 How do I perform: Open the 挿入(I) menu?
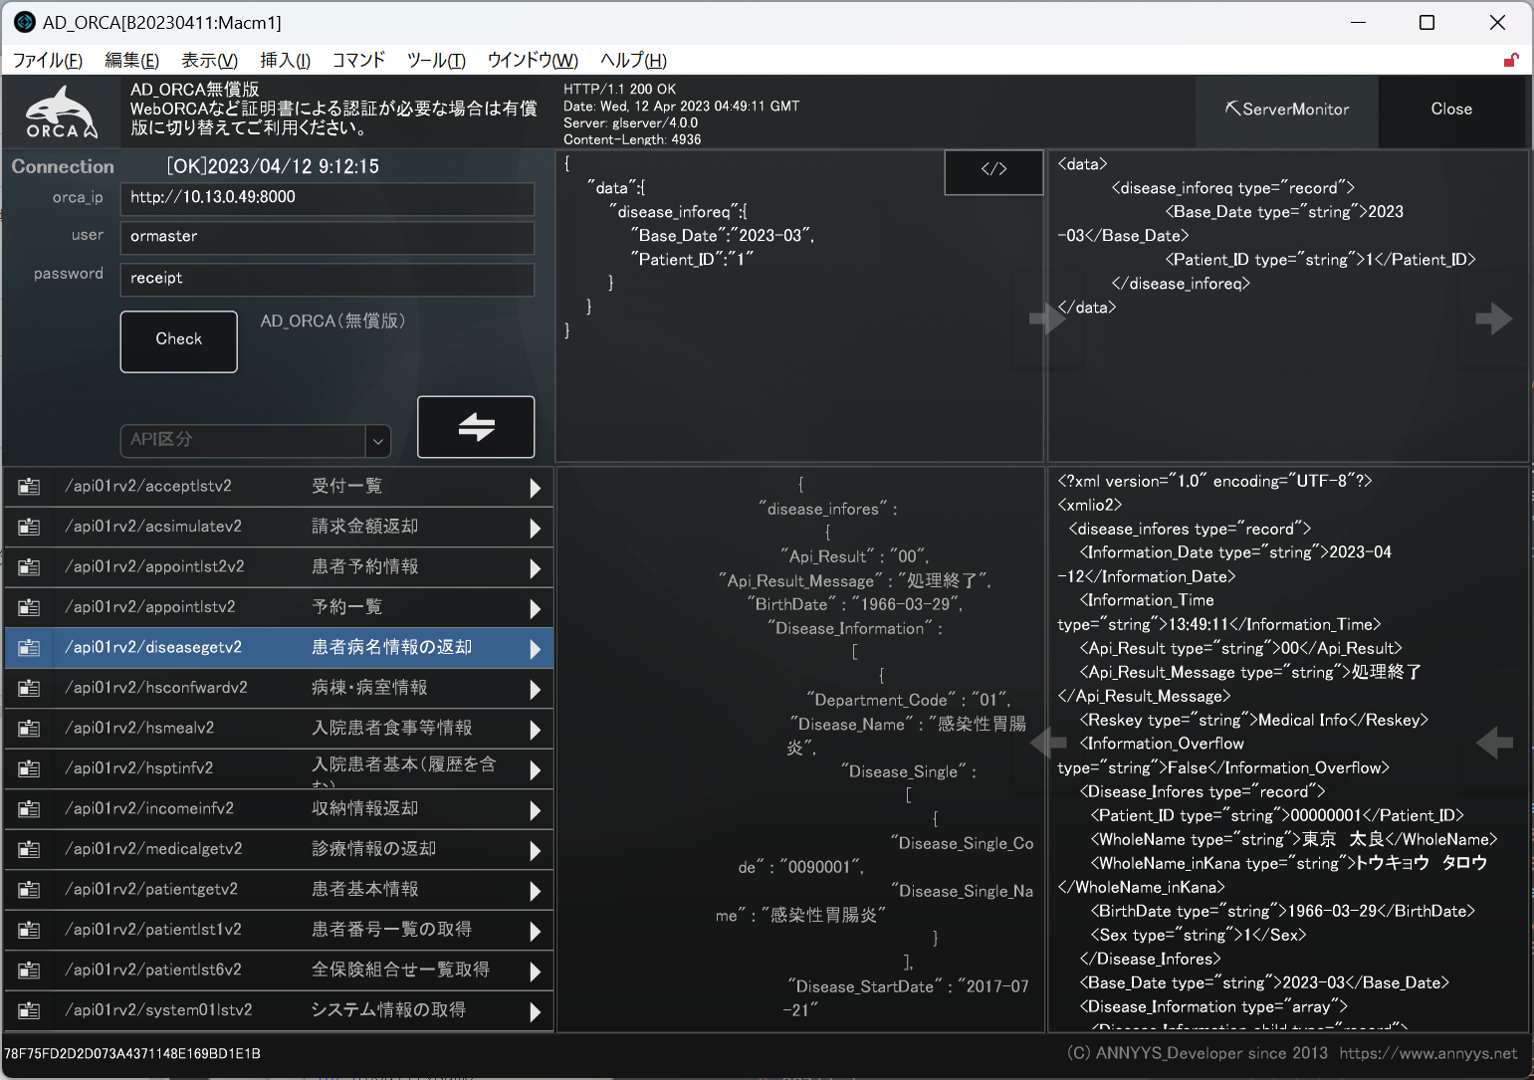(x=285, y=60)
